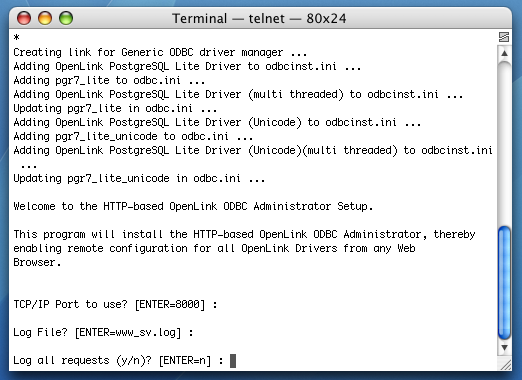522x380 pixels.
Task: Click the scroll down arrow
Action: [504, 348]
